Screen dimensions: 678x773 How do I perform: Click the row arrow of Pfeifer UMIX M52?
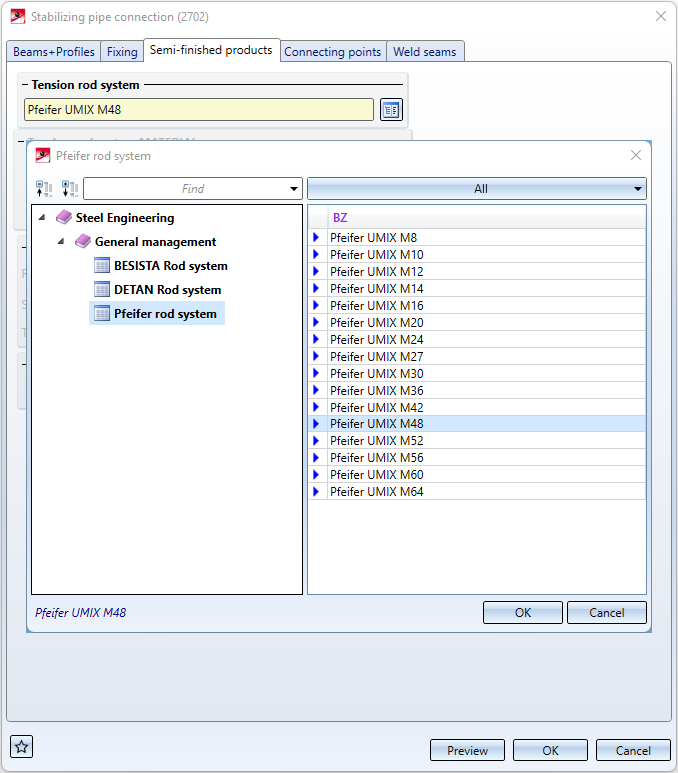click(x=317, y=440)
